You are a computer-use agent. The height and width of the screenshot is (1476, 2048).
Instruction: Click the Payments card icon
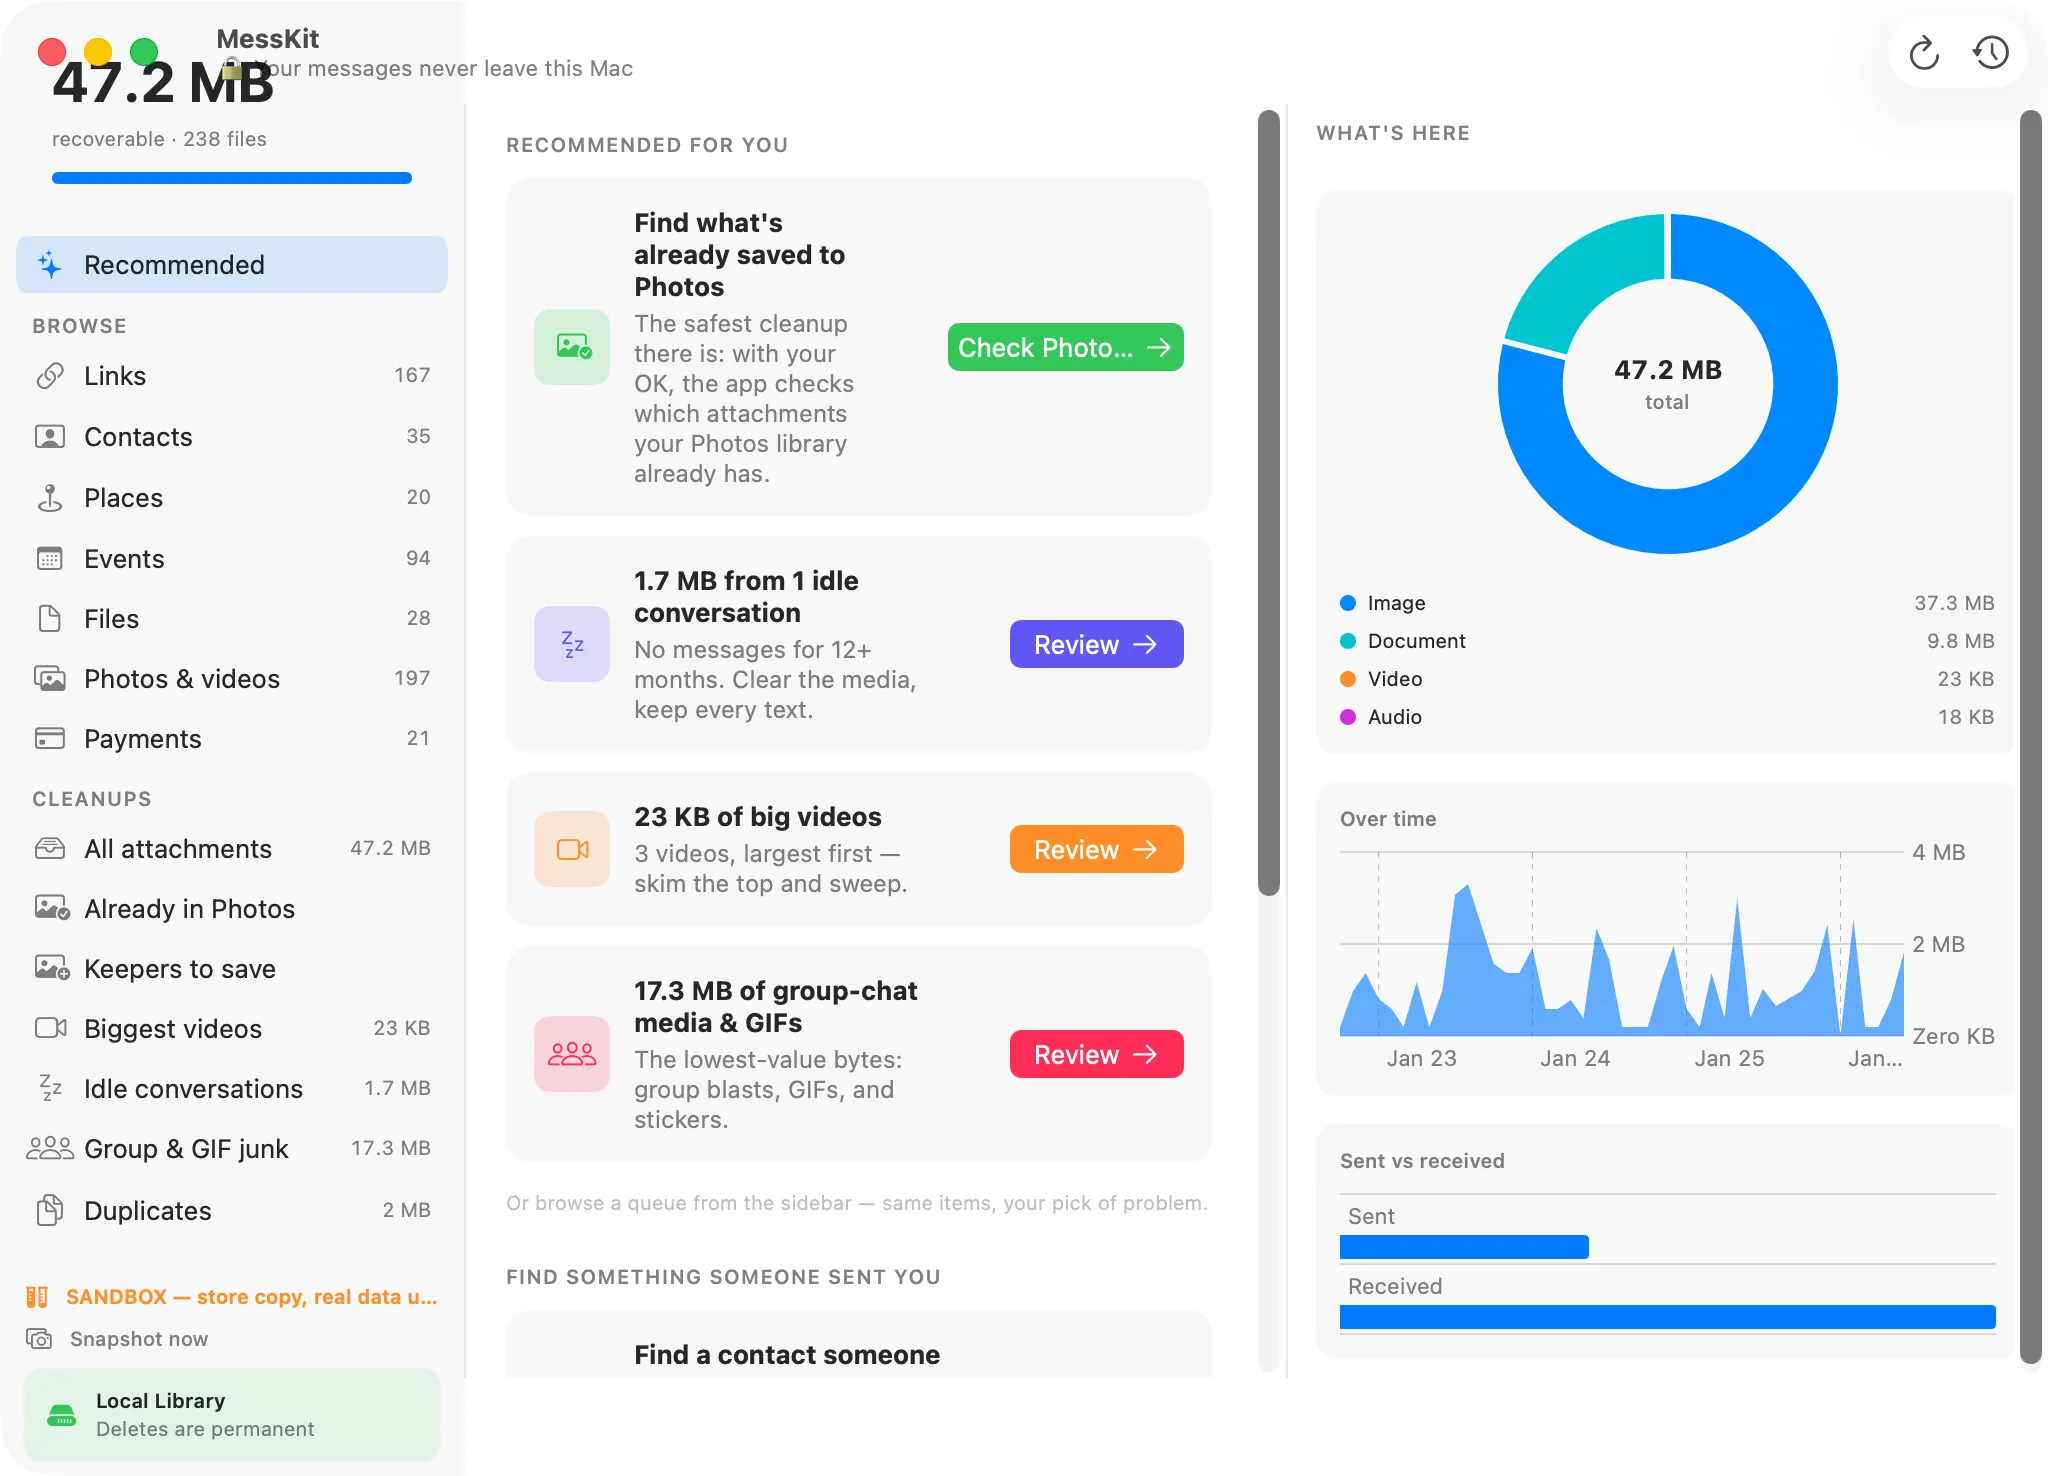click(x=50, y=739)
